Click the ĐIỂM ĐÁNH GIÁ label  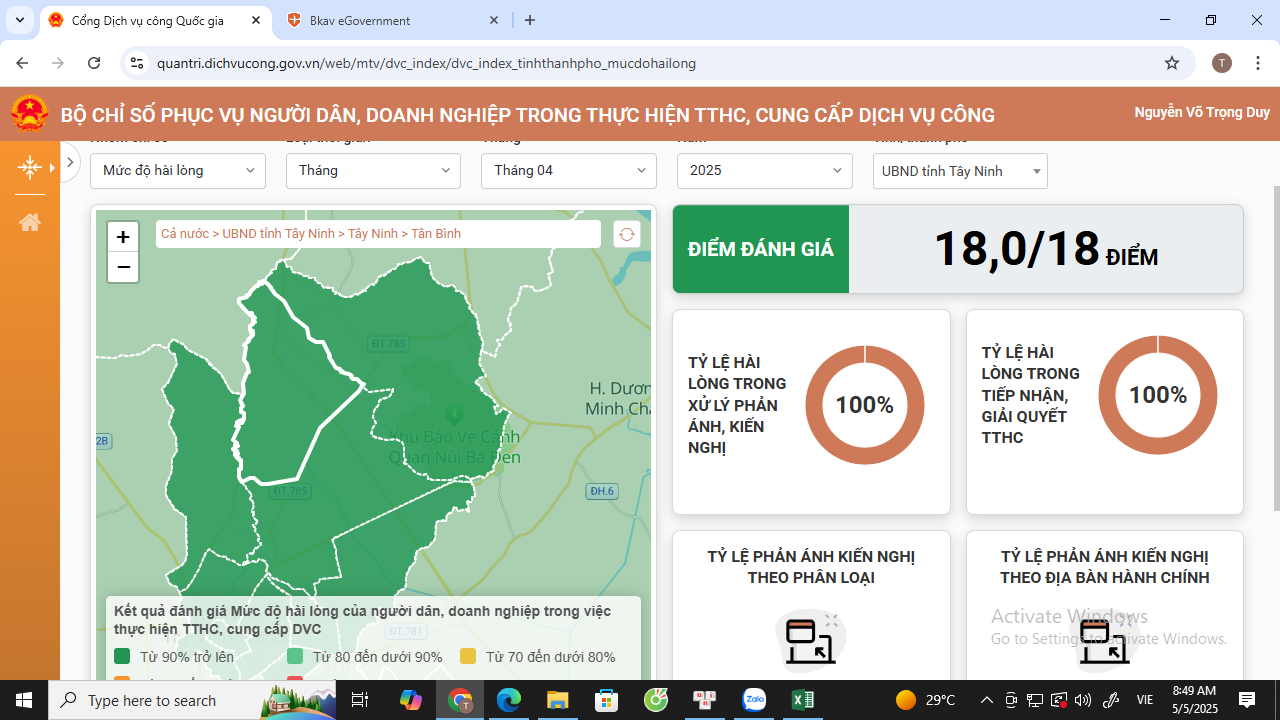[761, 249]
